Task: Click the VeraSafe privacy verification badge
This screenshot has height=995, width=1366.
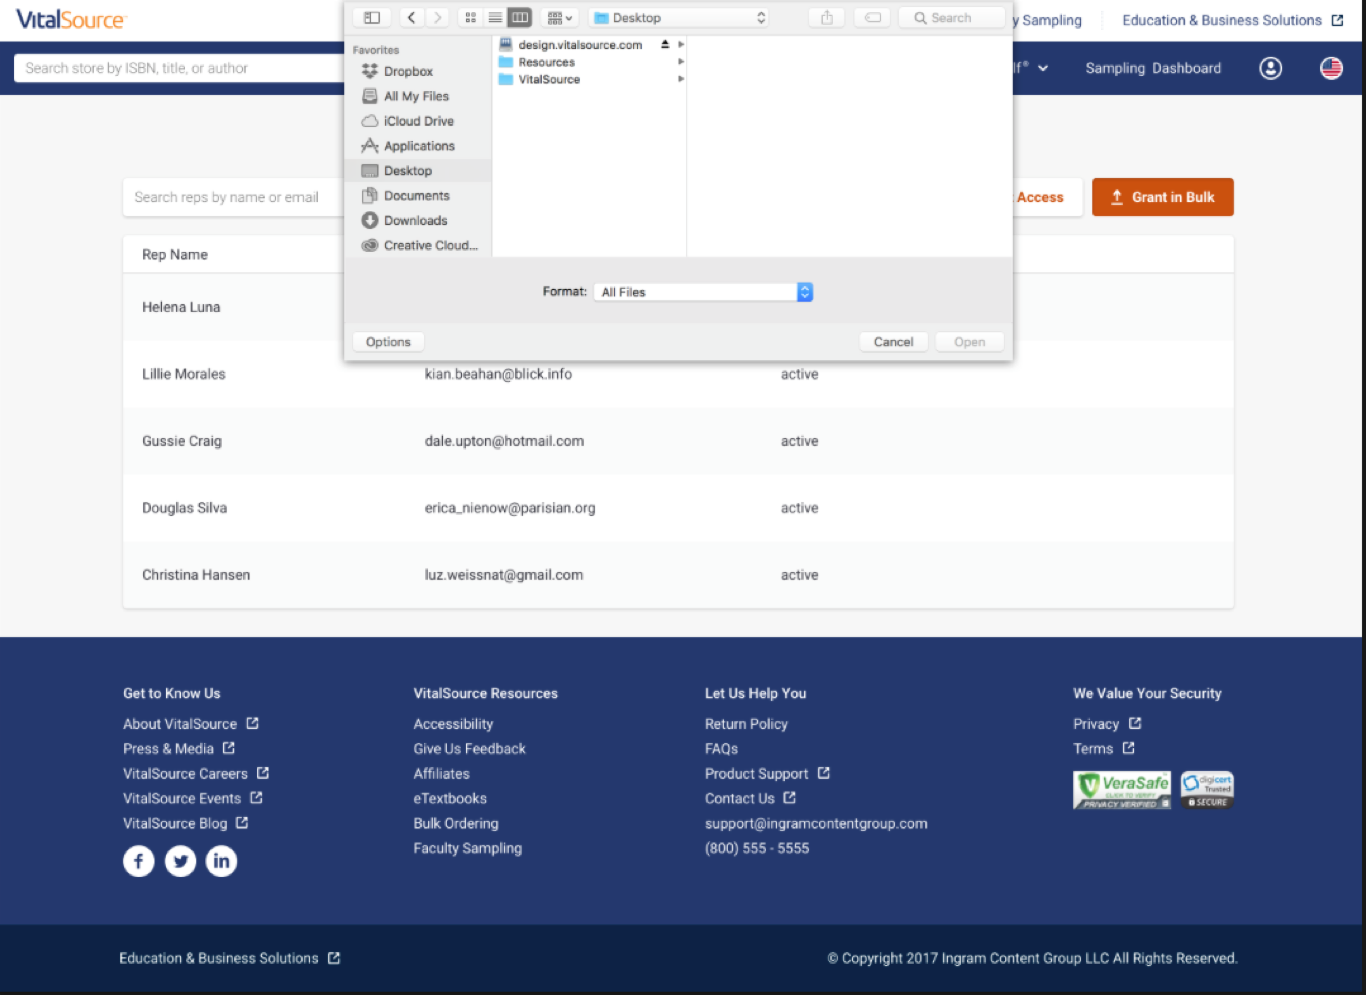Action: click(x=1121, y=789)
